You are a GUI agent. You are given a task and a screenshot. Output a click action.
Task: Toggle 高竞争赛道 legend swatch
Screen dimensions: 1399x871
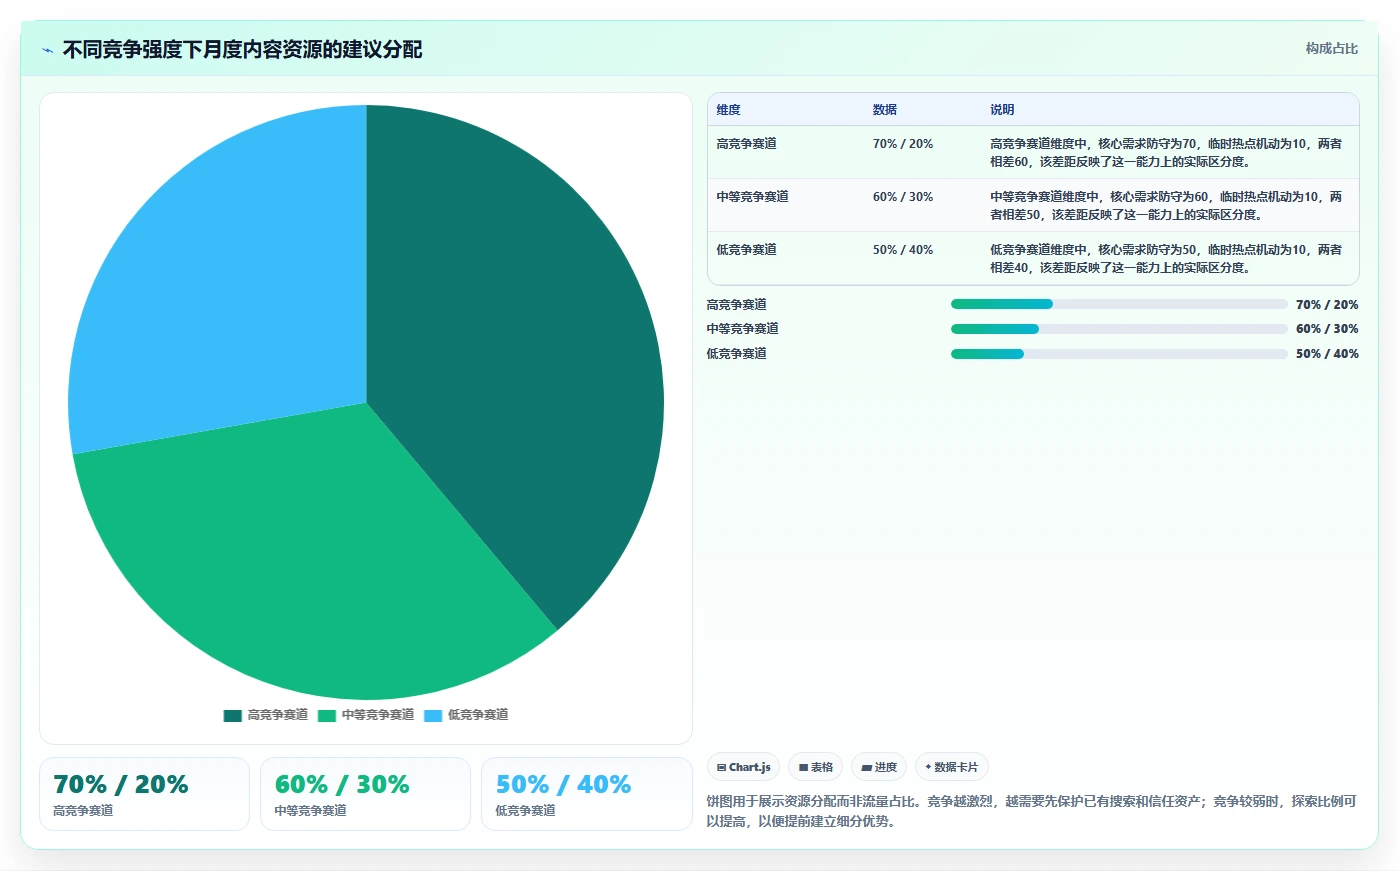232,715
